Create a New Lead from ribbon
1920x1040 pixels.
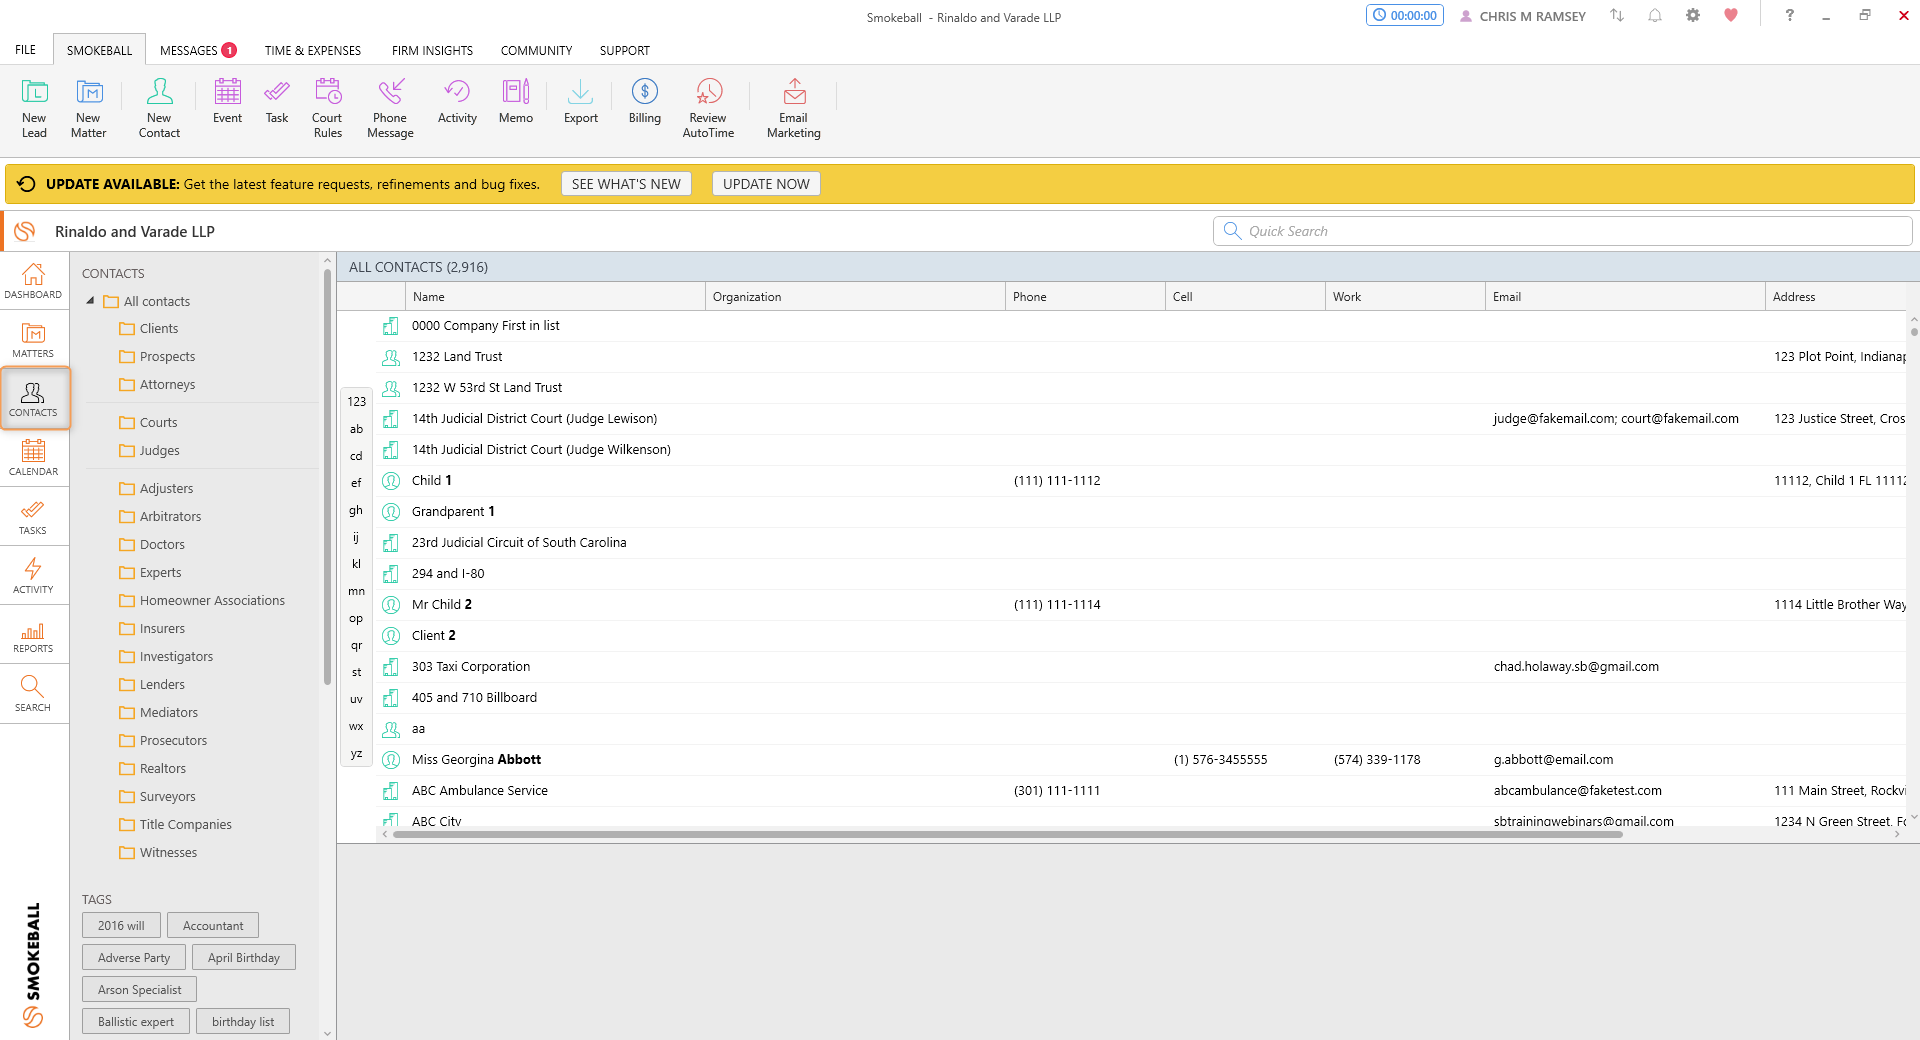[34, 108]
